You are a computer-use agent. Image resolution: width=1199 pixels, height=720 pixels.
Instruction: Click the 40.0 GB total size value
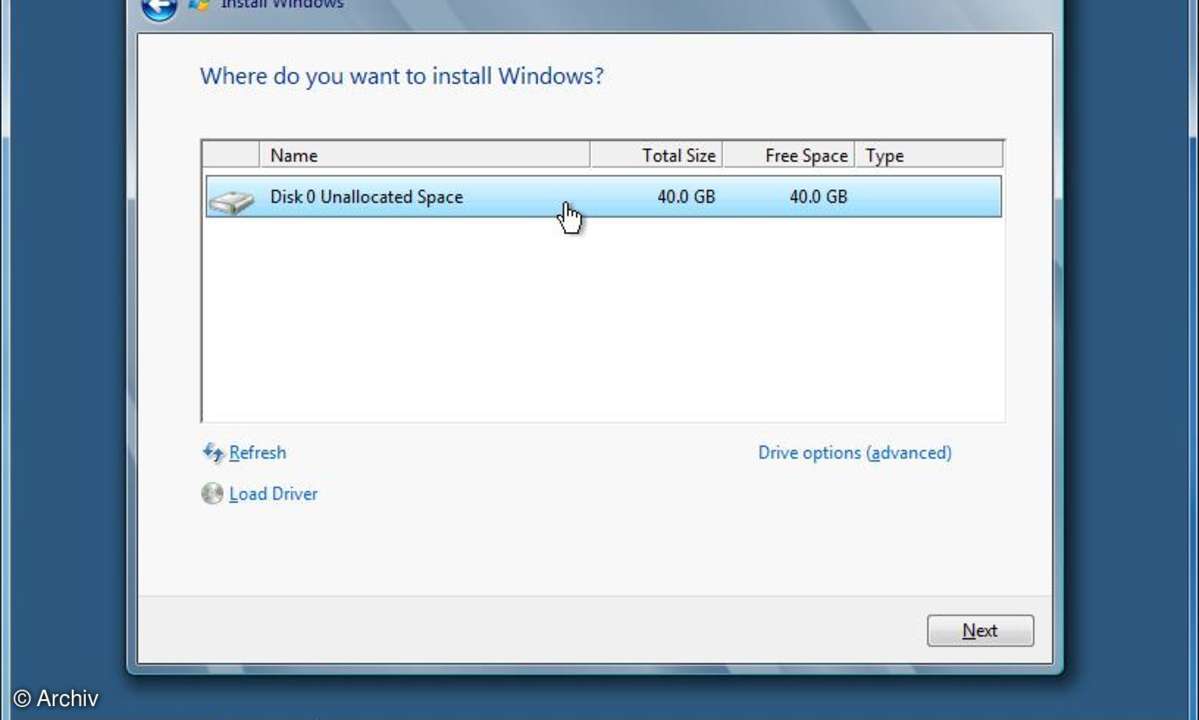(x=686, y=197)
